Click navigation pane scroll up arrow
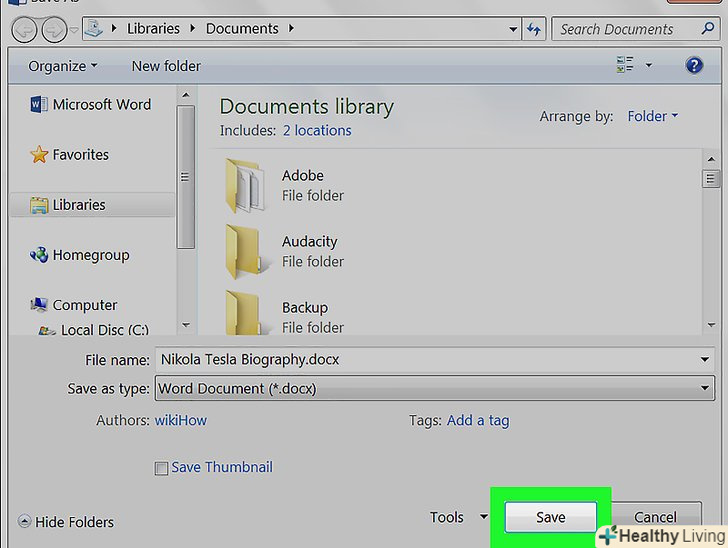The width and height of the screenshot is (728, 548). click(186, 95)
